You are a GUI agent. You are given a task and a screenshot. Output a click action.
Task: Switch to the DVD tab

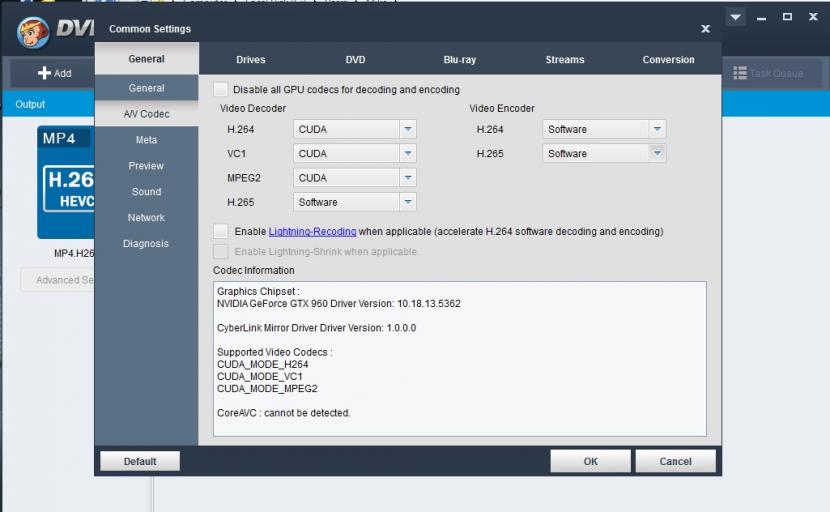pos(355,60)
